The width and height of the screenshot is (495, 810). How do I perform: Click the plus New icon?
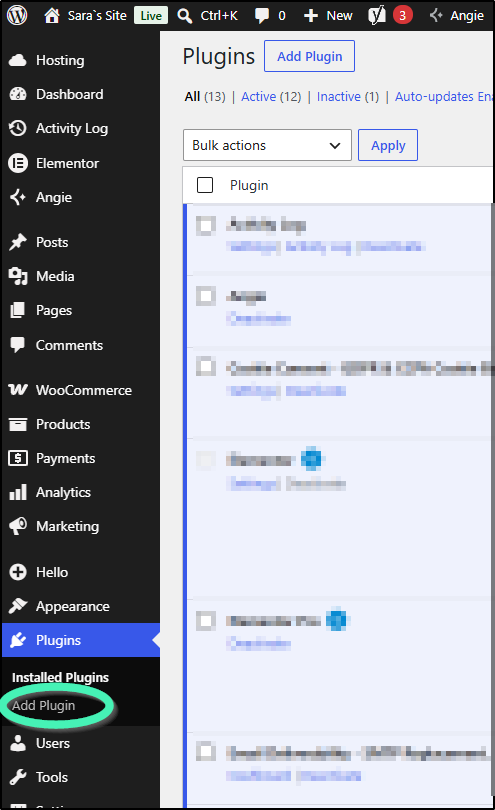(311, 16)
